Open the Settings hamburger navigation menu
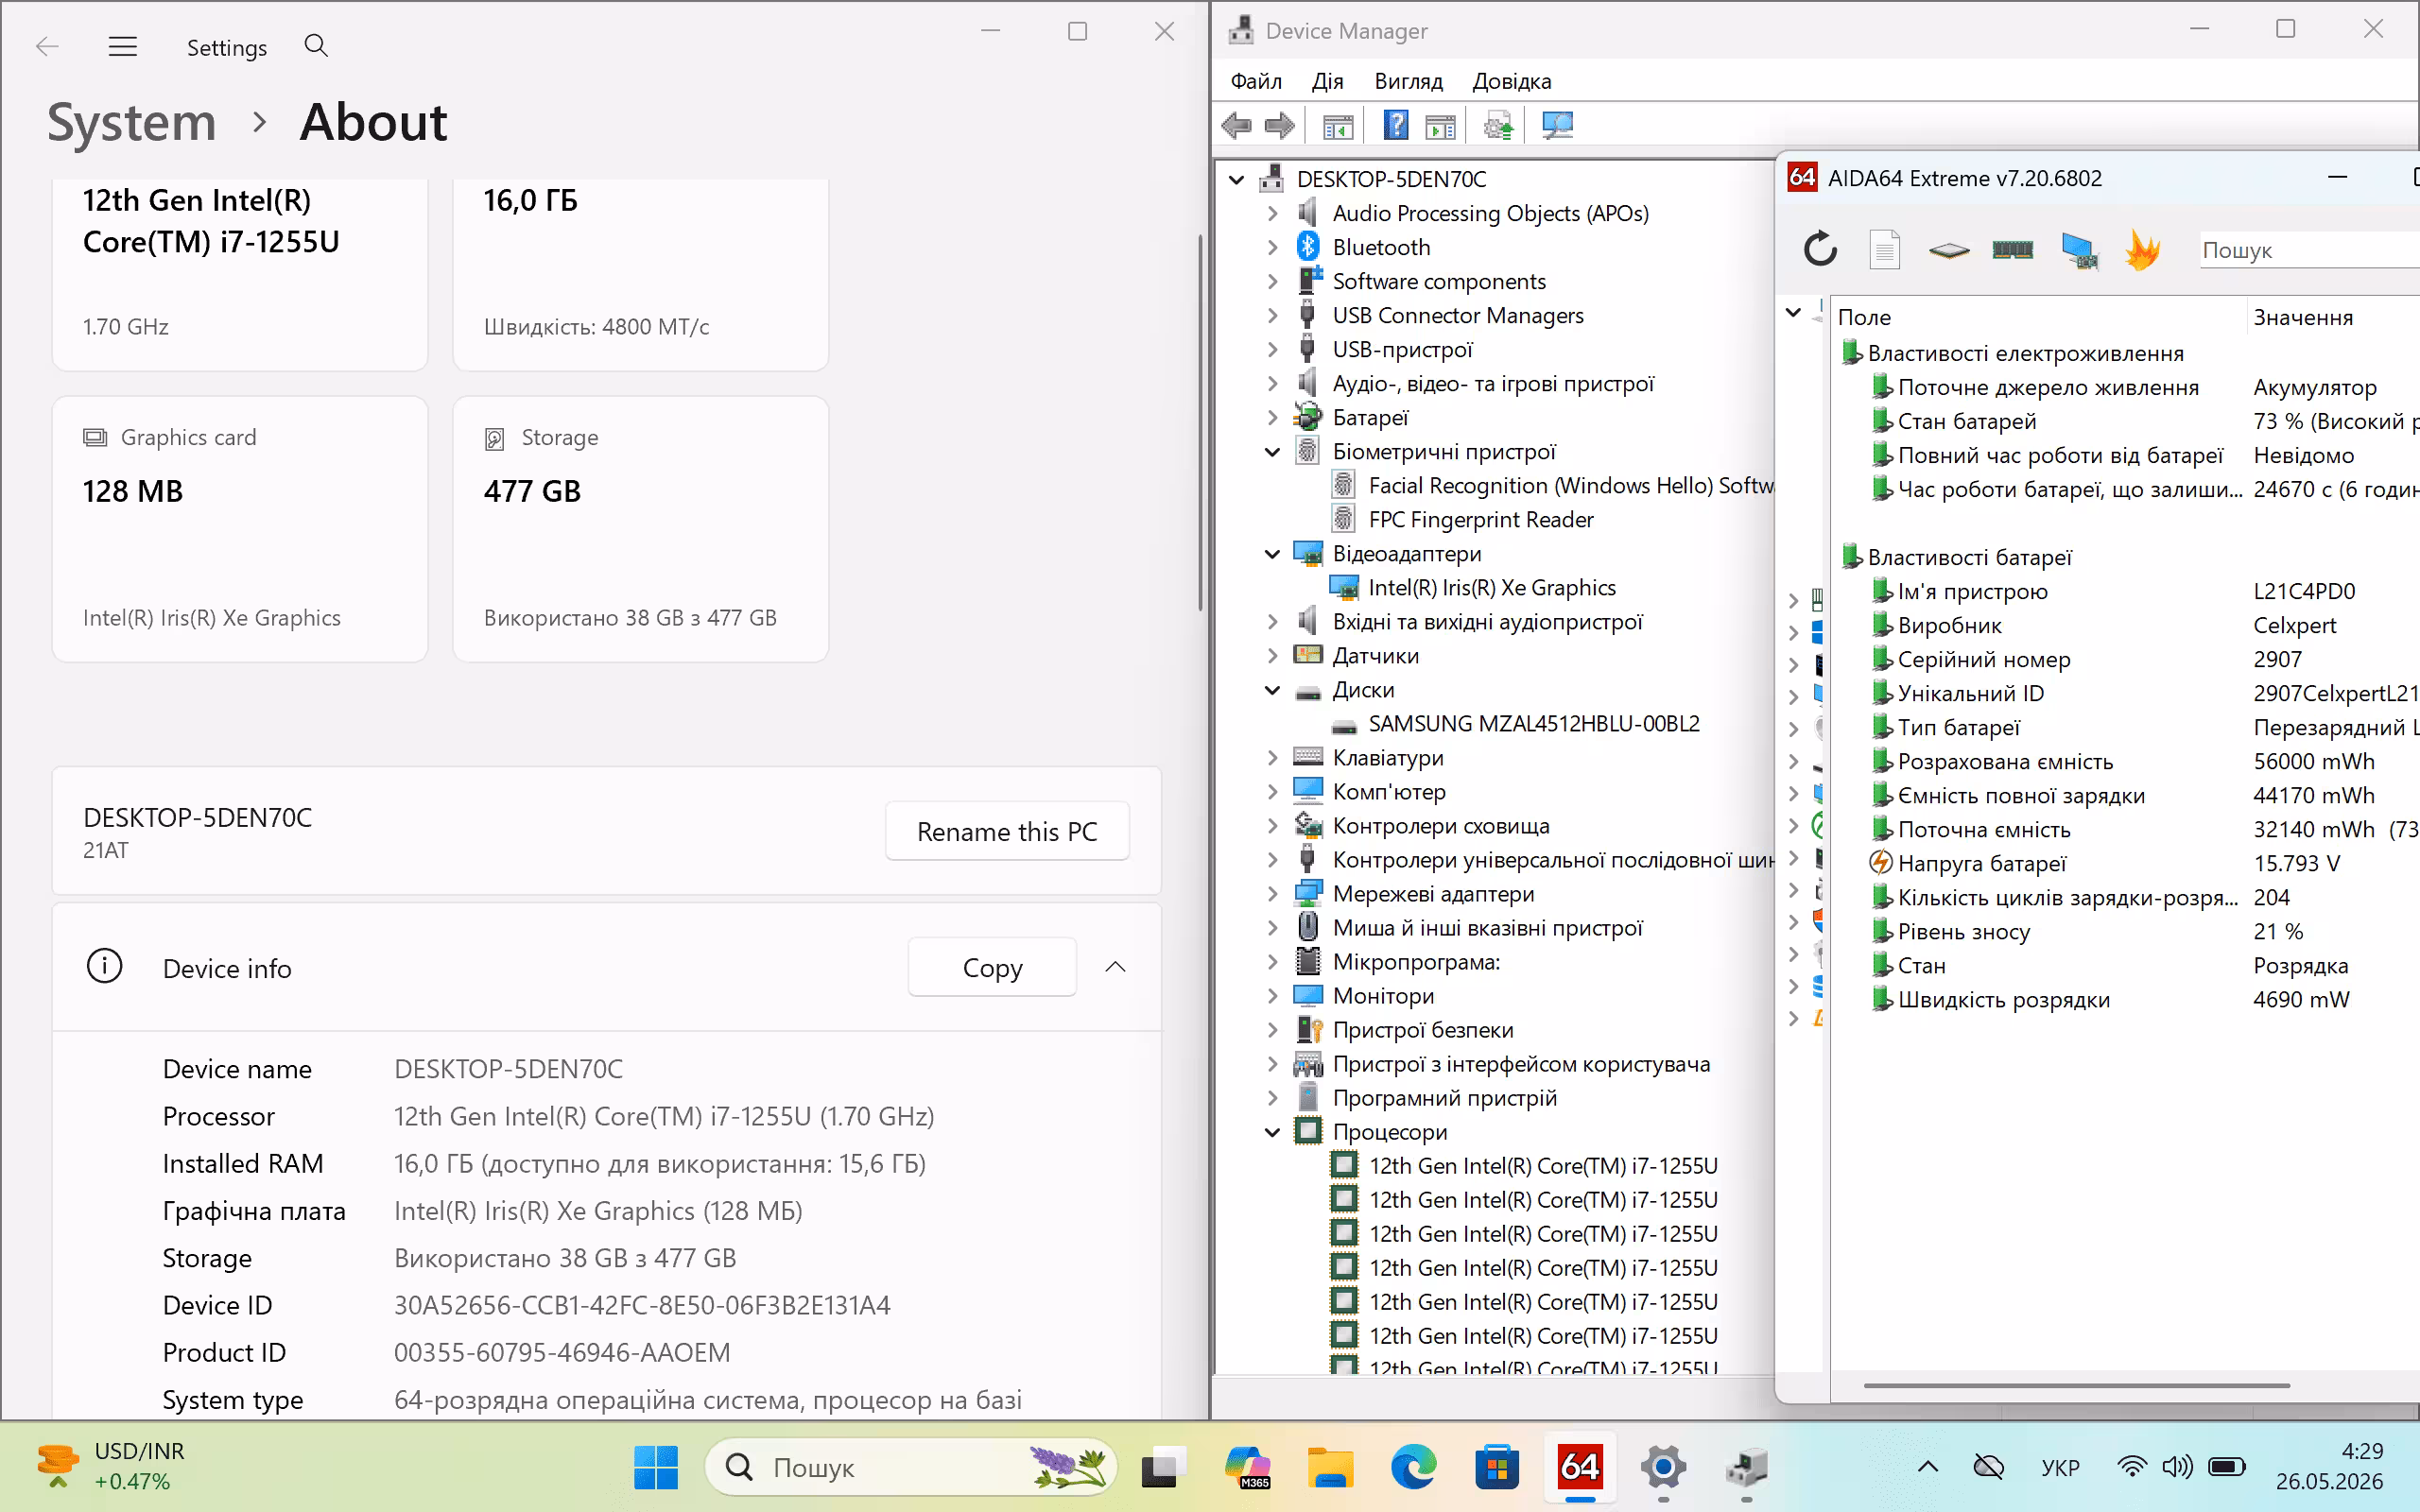 click(x=123, y=46)
